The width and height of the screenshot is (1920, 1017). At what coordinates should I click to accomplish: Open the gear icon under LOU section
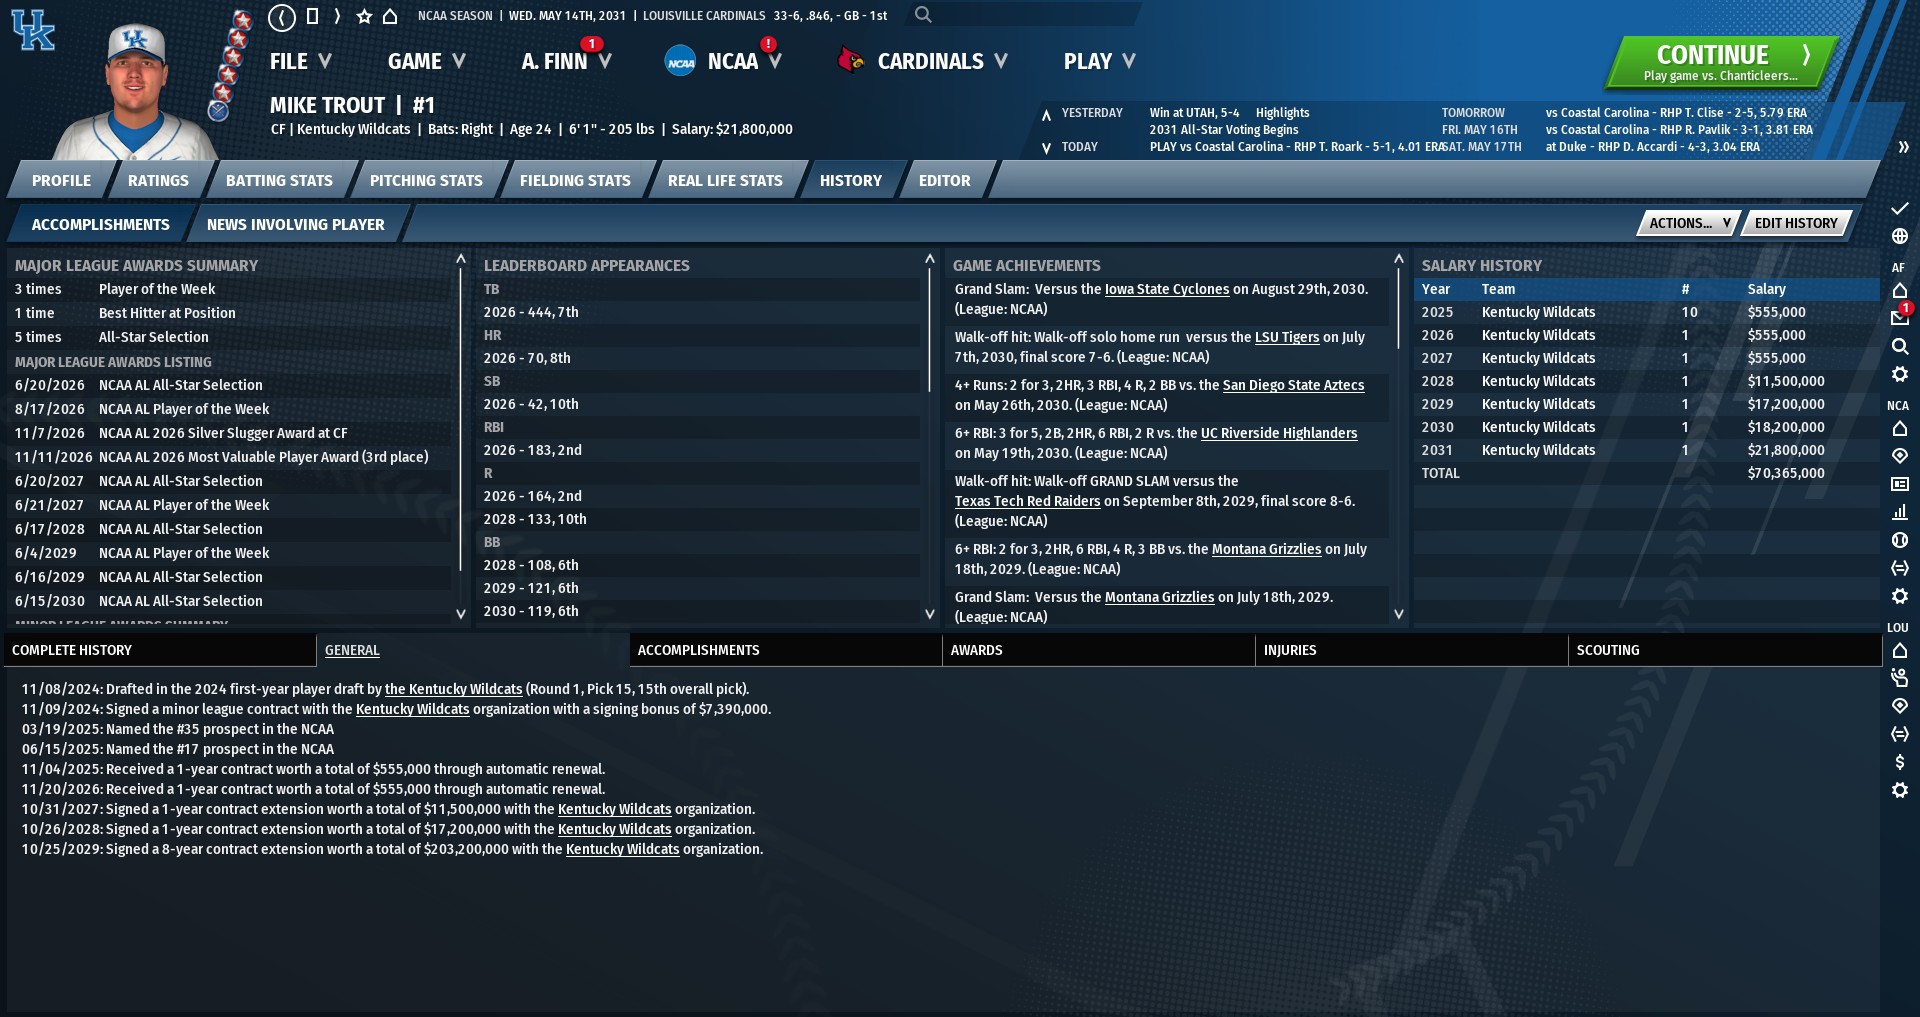pyautogui.click(x=1900, y=790)
